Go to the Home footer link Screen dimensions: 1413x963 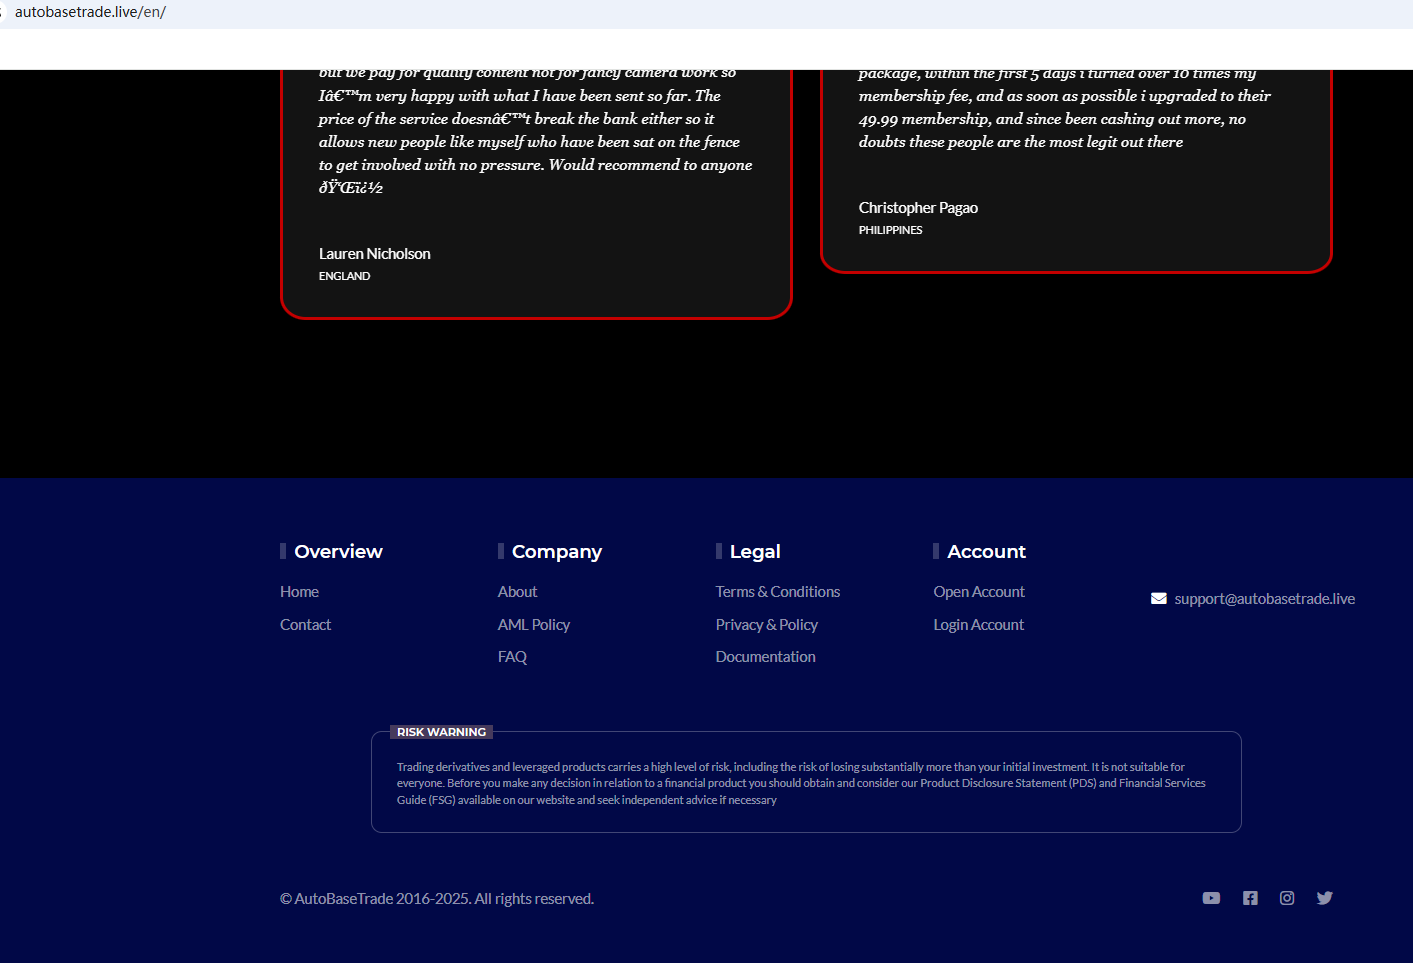point(299,592)
